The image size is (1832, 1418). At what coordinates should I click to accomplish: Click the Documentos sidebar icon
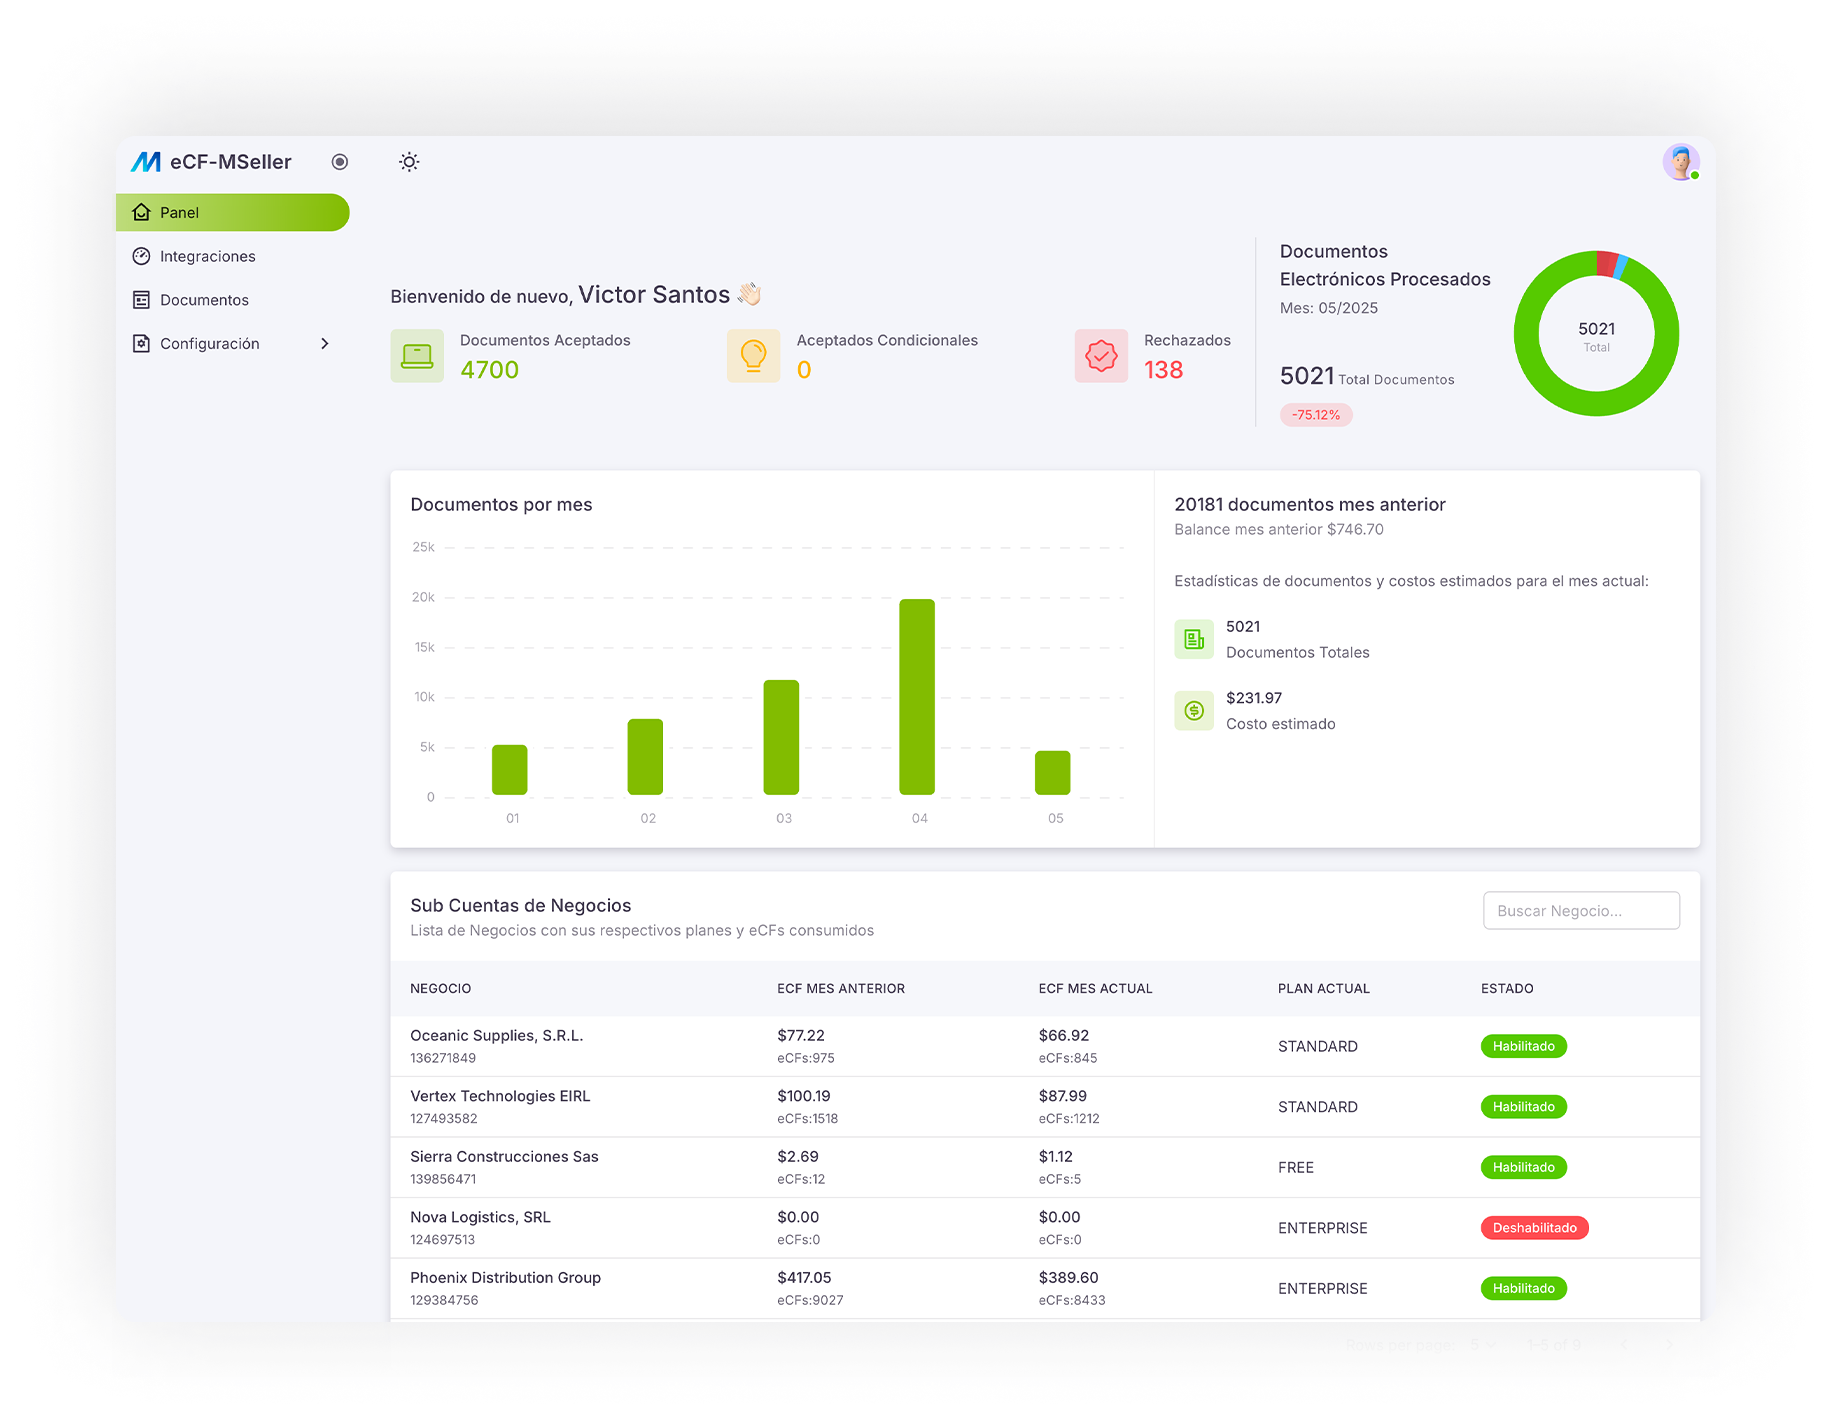click(x=142, y=300)
